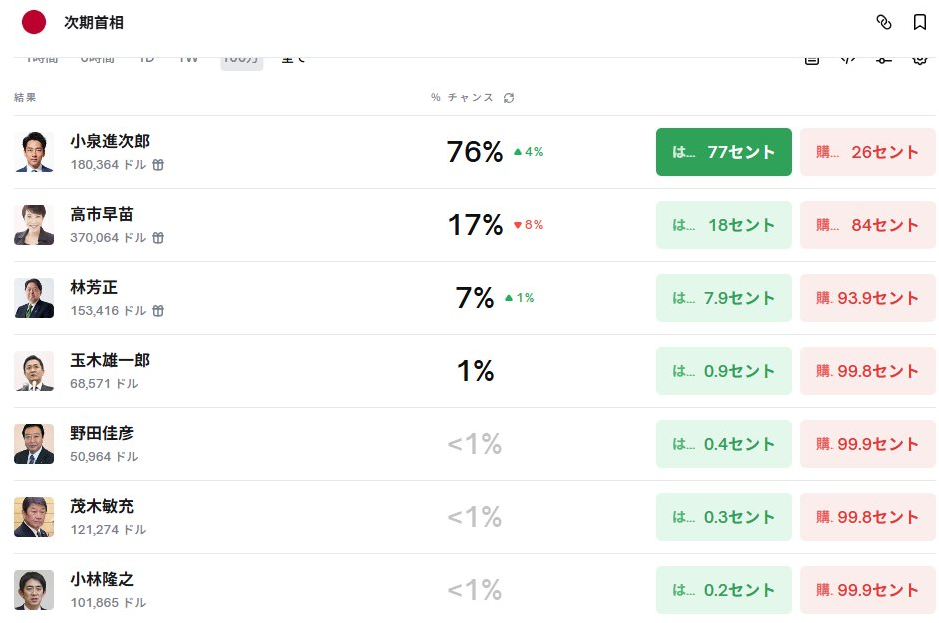Open the 玉木雄一郎 outcome name
The width and height of the screenshot is (939, 623).
(x=110, y=360)
